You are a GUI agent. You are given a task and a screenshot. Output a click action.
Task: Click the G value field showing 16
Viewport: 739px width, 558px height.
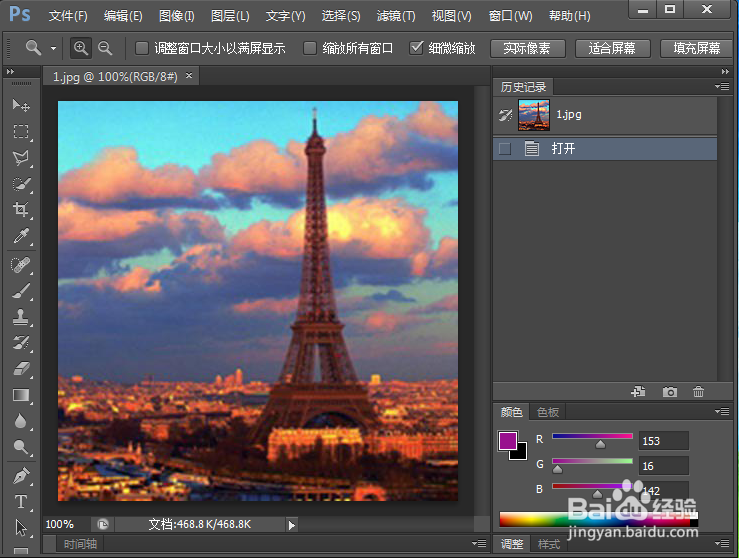pyautogui.click(x=664, y=466)
